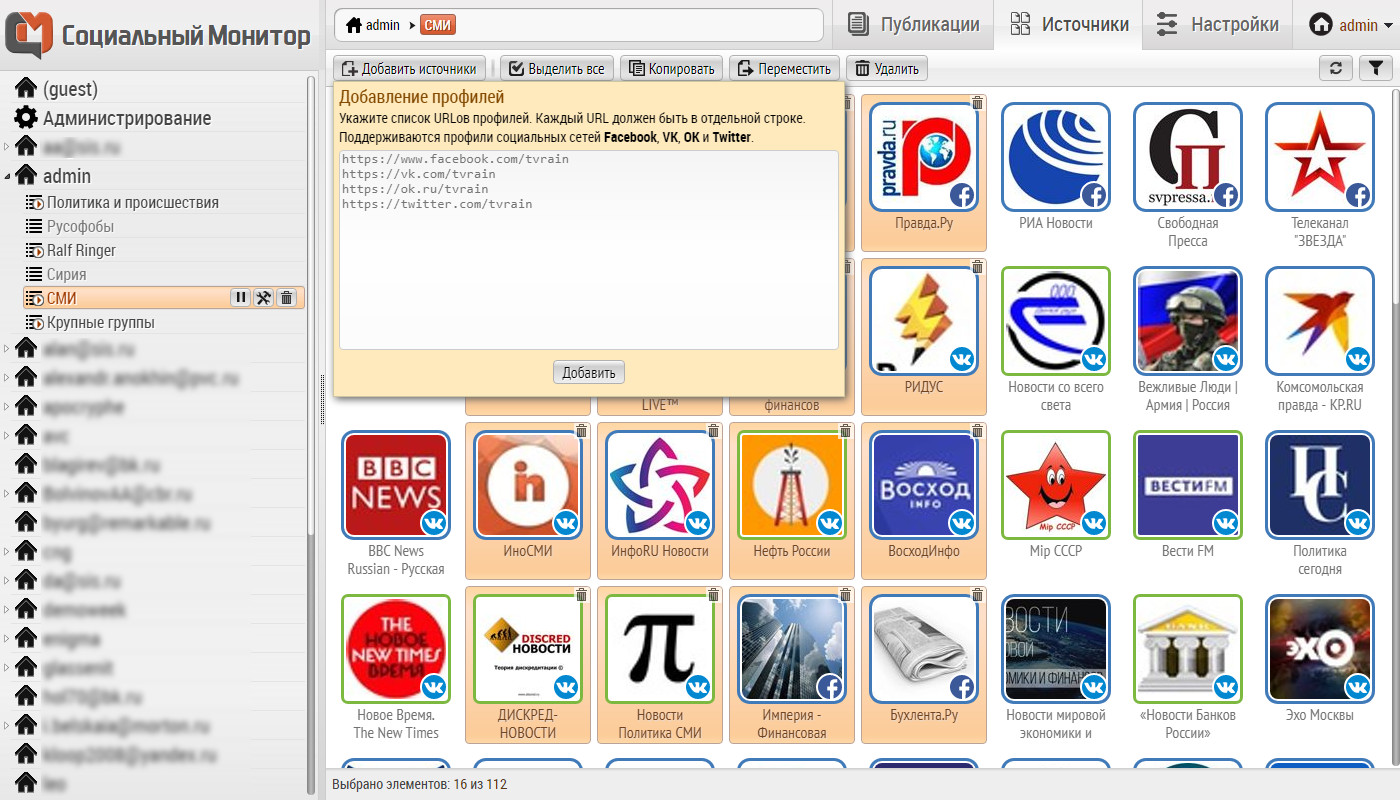This screenshot has height=800, width=1400.
Task: Select the Новое Время source thumbnail
Action: (396, 650)
